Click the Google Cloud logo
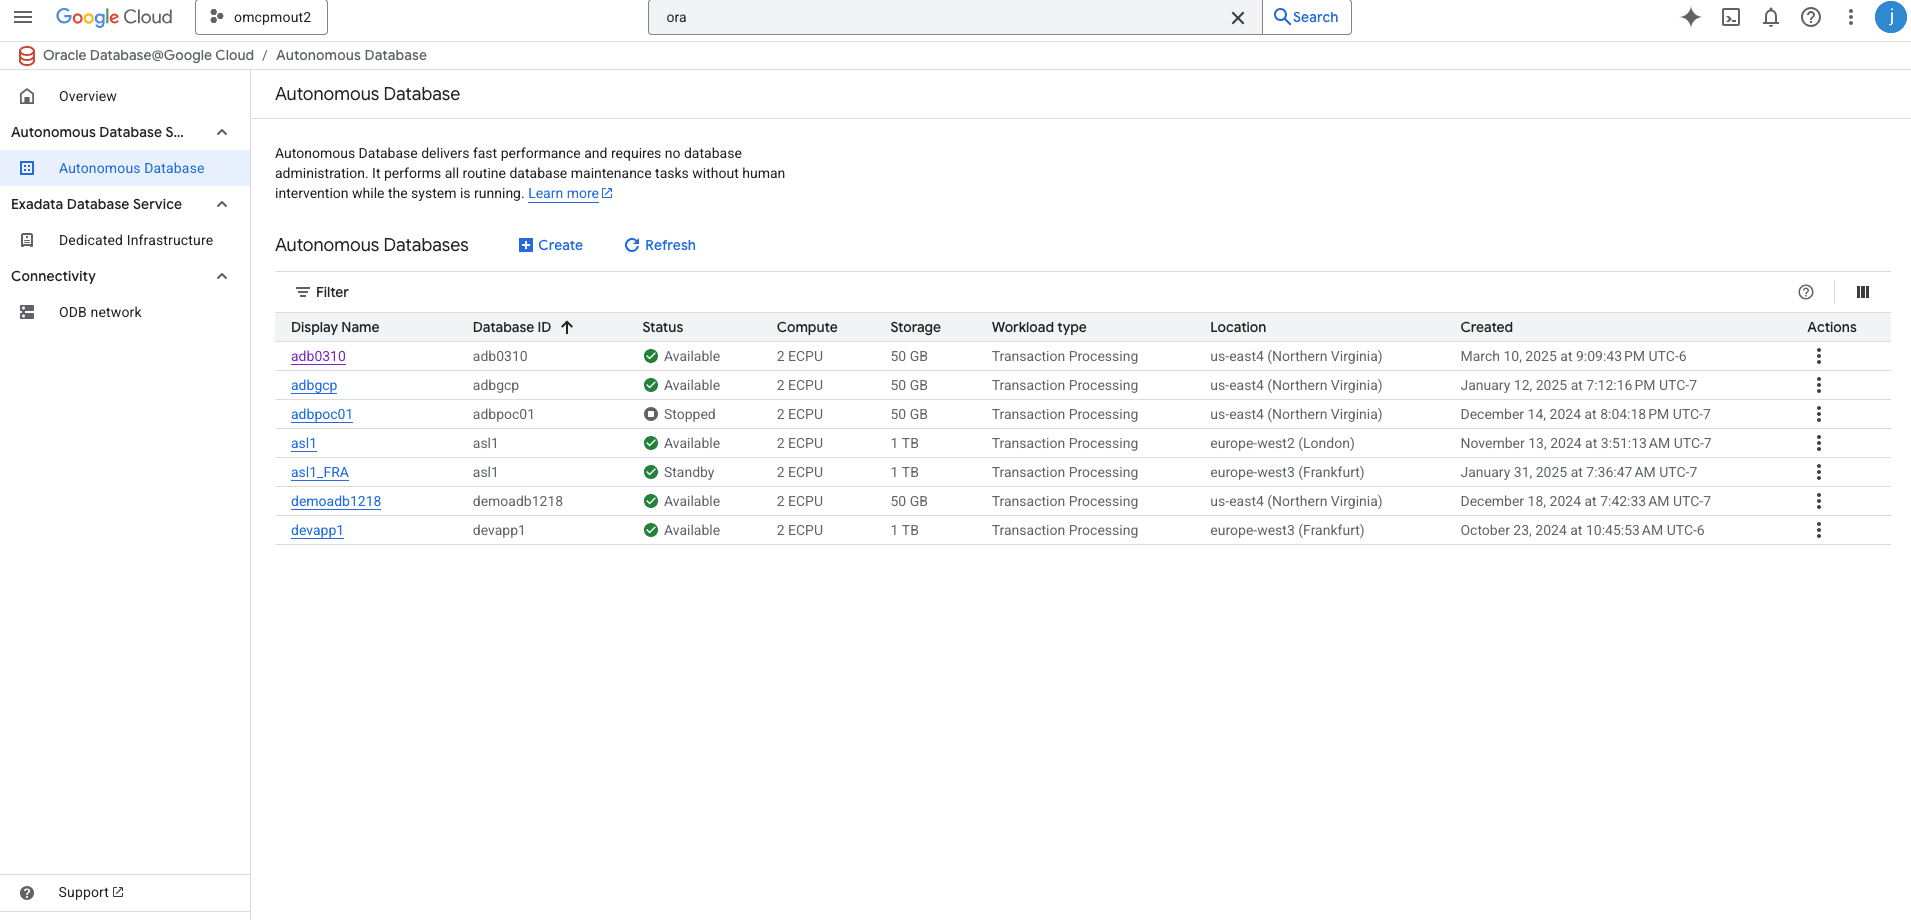 pos(114,17)
